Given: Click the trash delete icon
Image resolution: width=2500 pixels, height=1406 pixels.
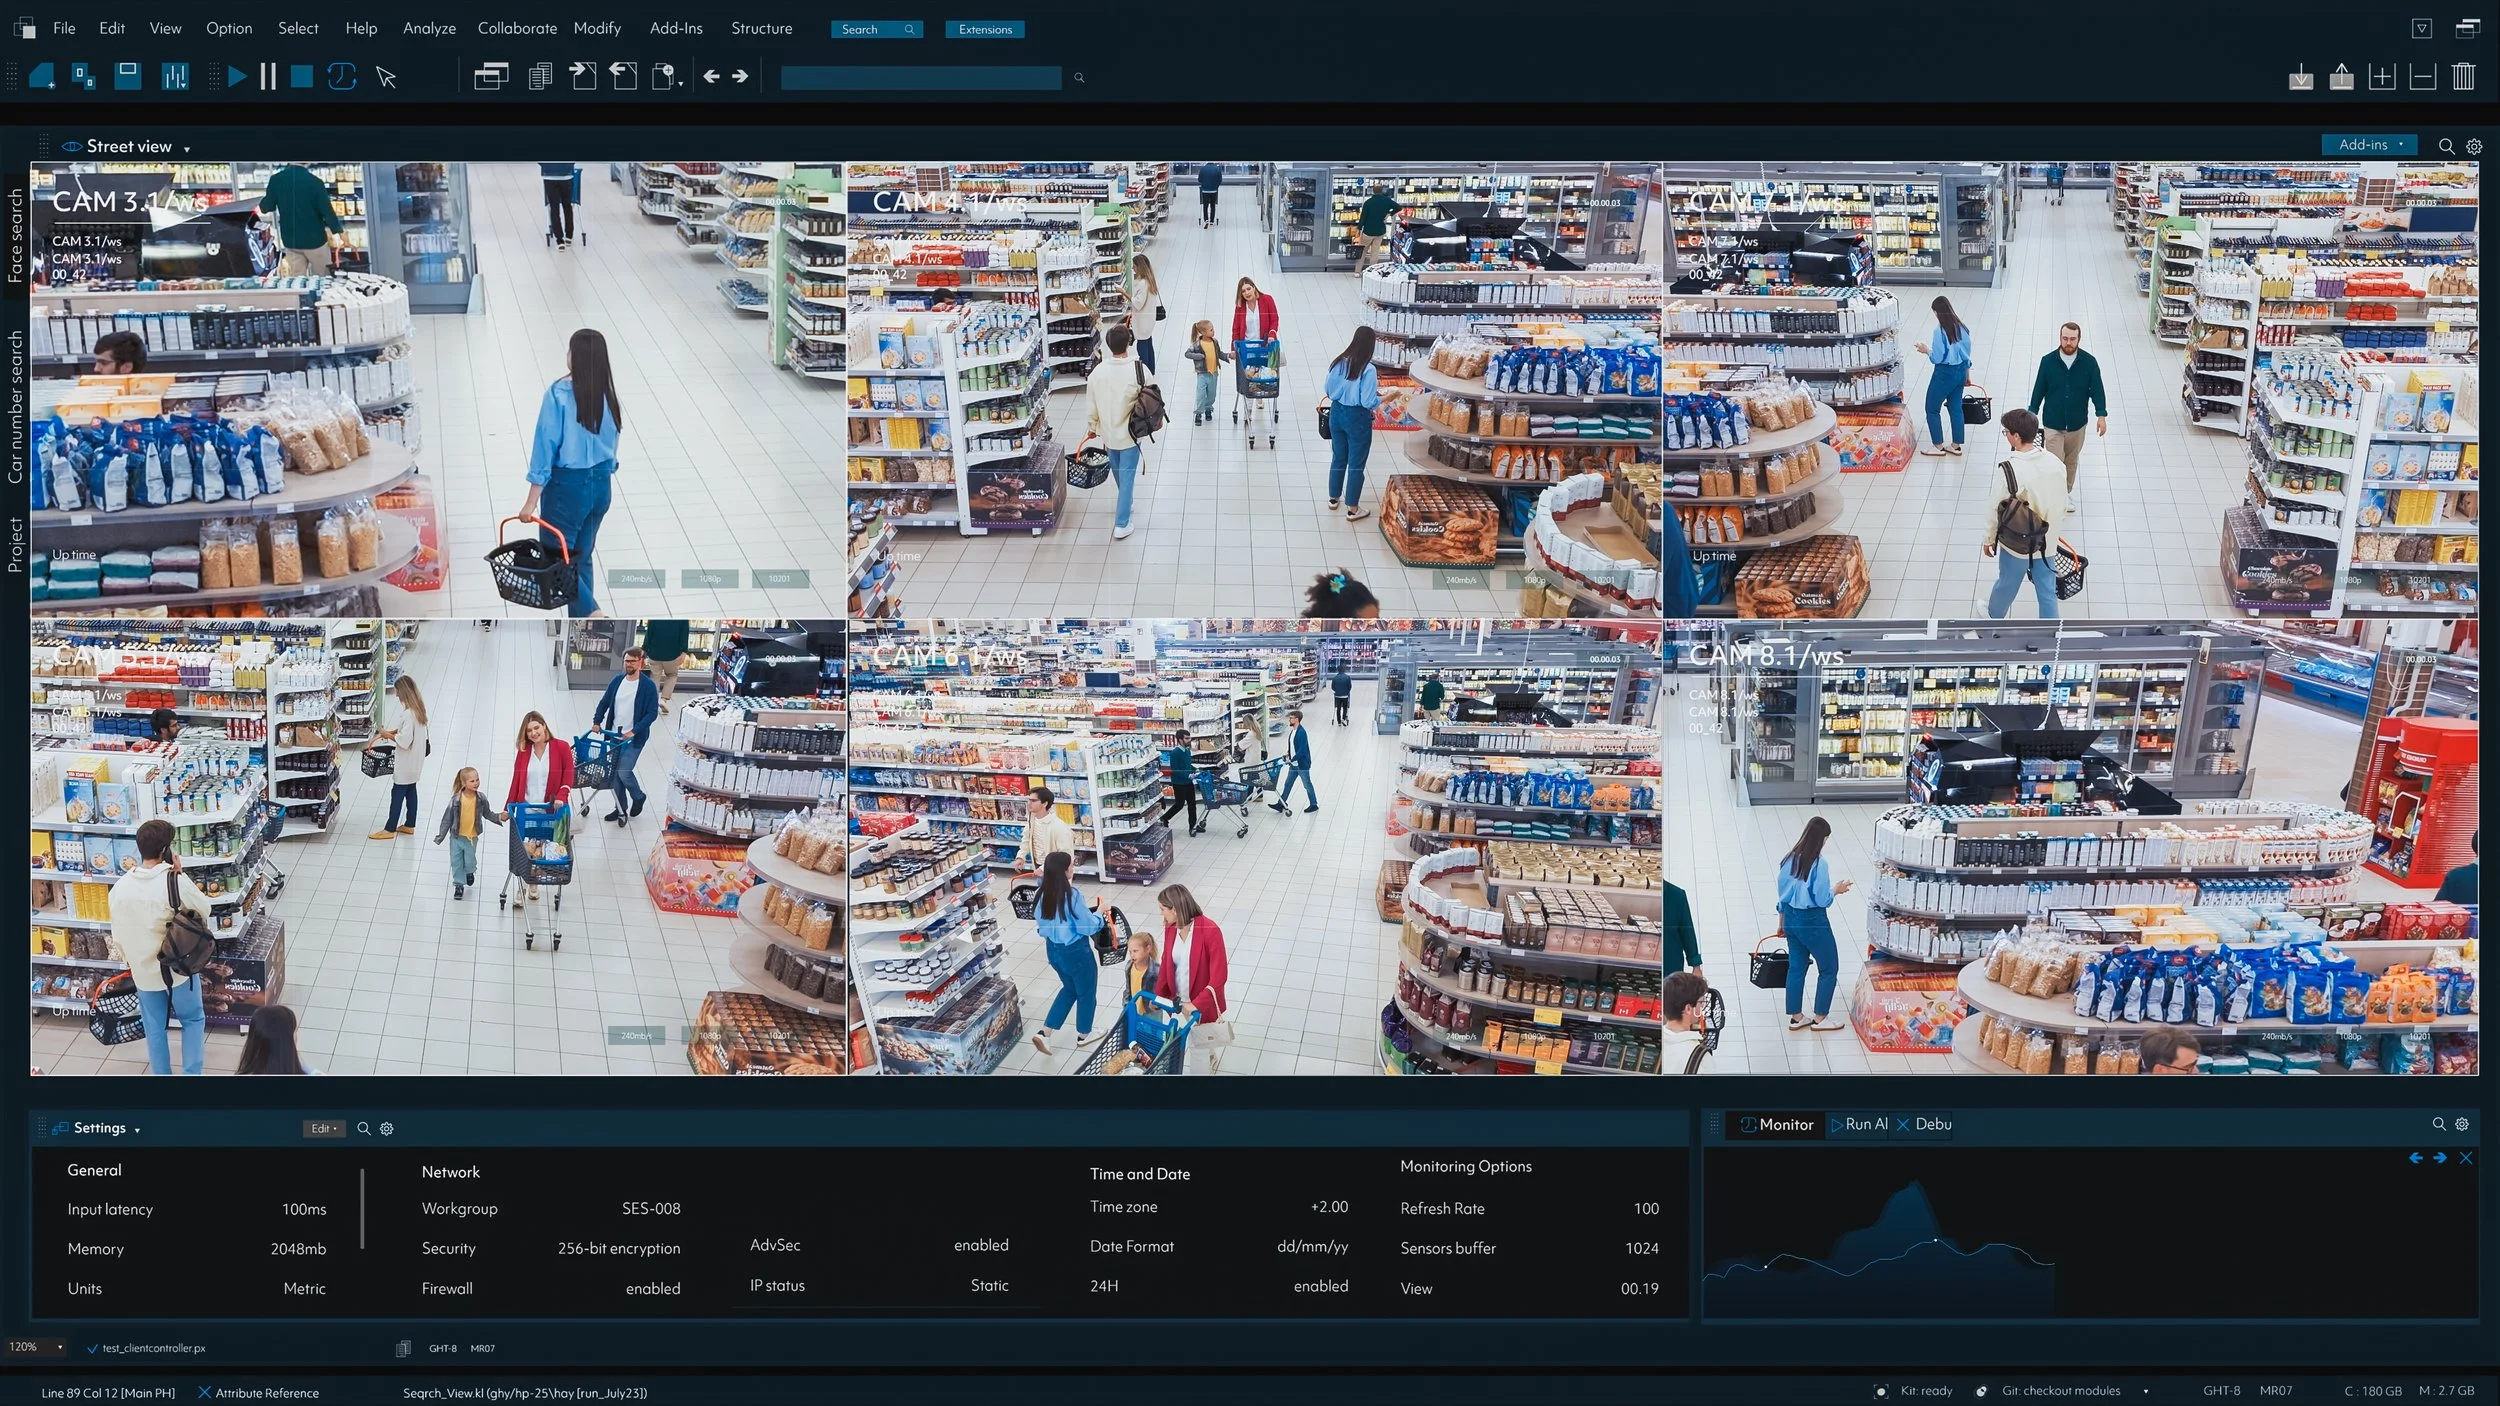Looking at the screenshot, I should pyautogui.click(x=2464, y=77).
